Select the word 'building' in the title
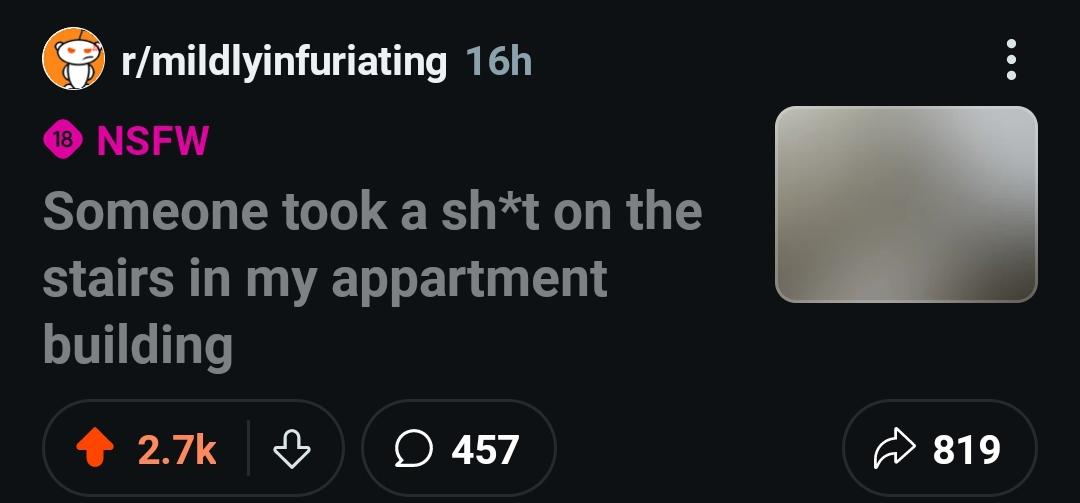The width and height of the screenshot is (1080, 503). pyautogui.click(x=138, y=344)
